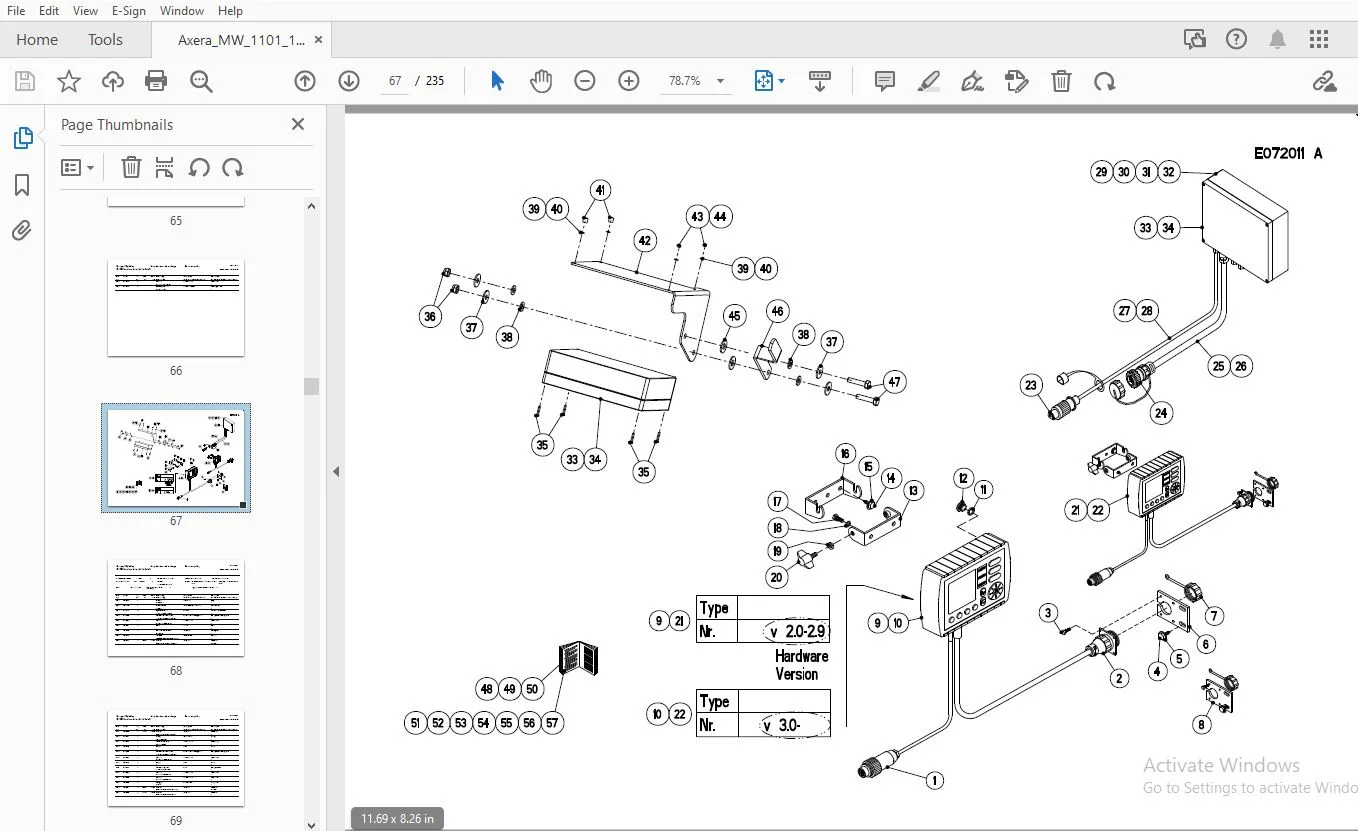This screenshot has height=831, width=1358.
Task: Zoom out with the minus button
Action: 585,81
